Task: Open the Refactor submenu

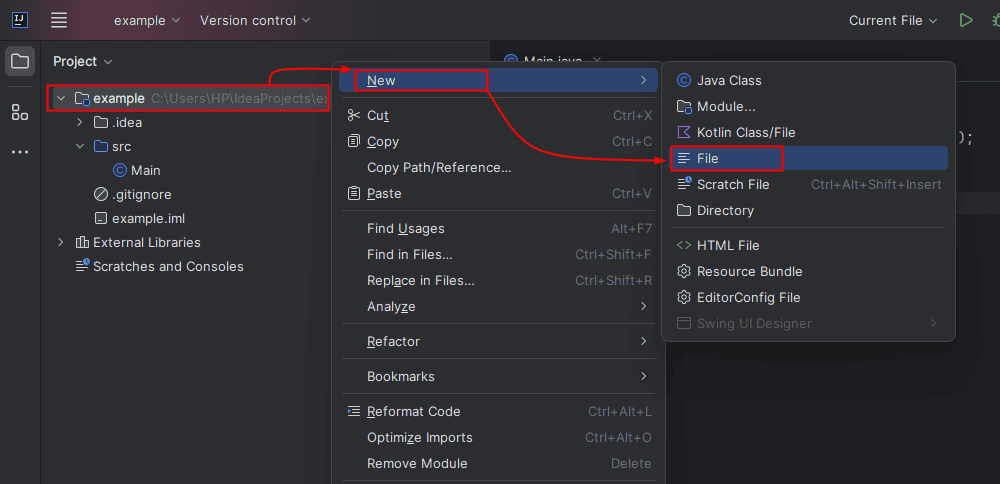Action: click(x=393, y=341)
